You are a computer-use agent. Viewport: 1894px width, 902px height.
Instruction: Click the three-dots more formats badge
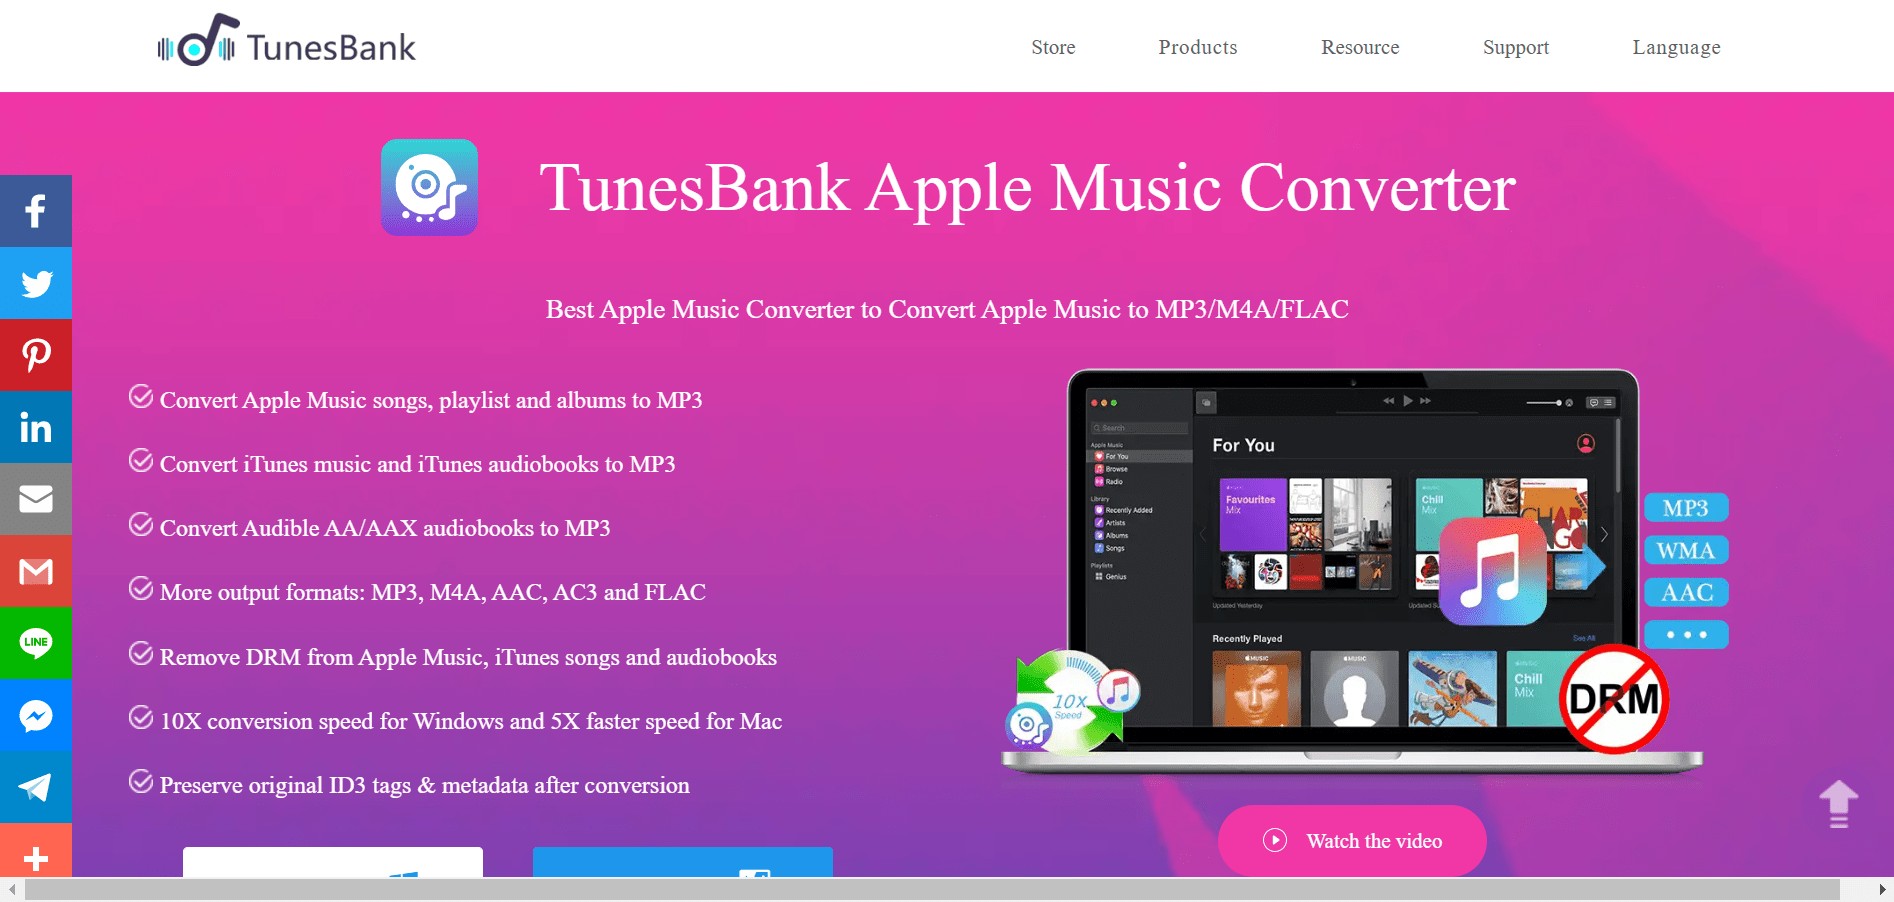click(x=1686, y=634)
